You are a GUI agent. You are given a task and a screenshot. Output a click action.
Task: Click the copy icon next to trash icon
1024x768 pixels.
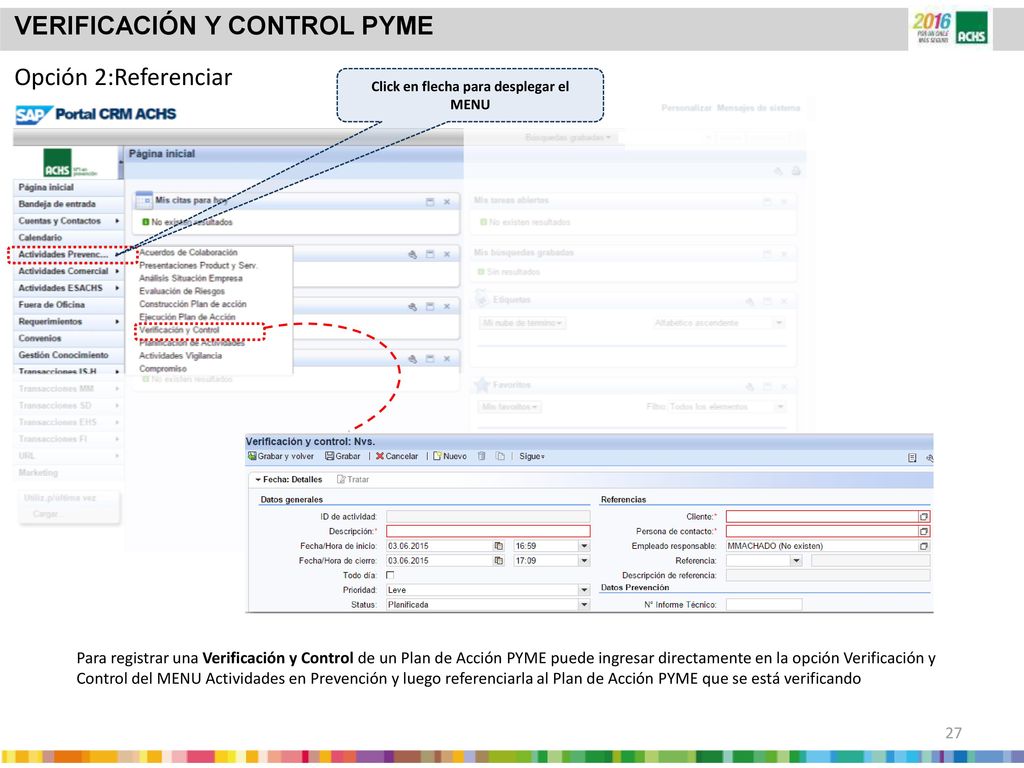point(500,456)
